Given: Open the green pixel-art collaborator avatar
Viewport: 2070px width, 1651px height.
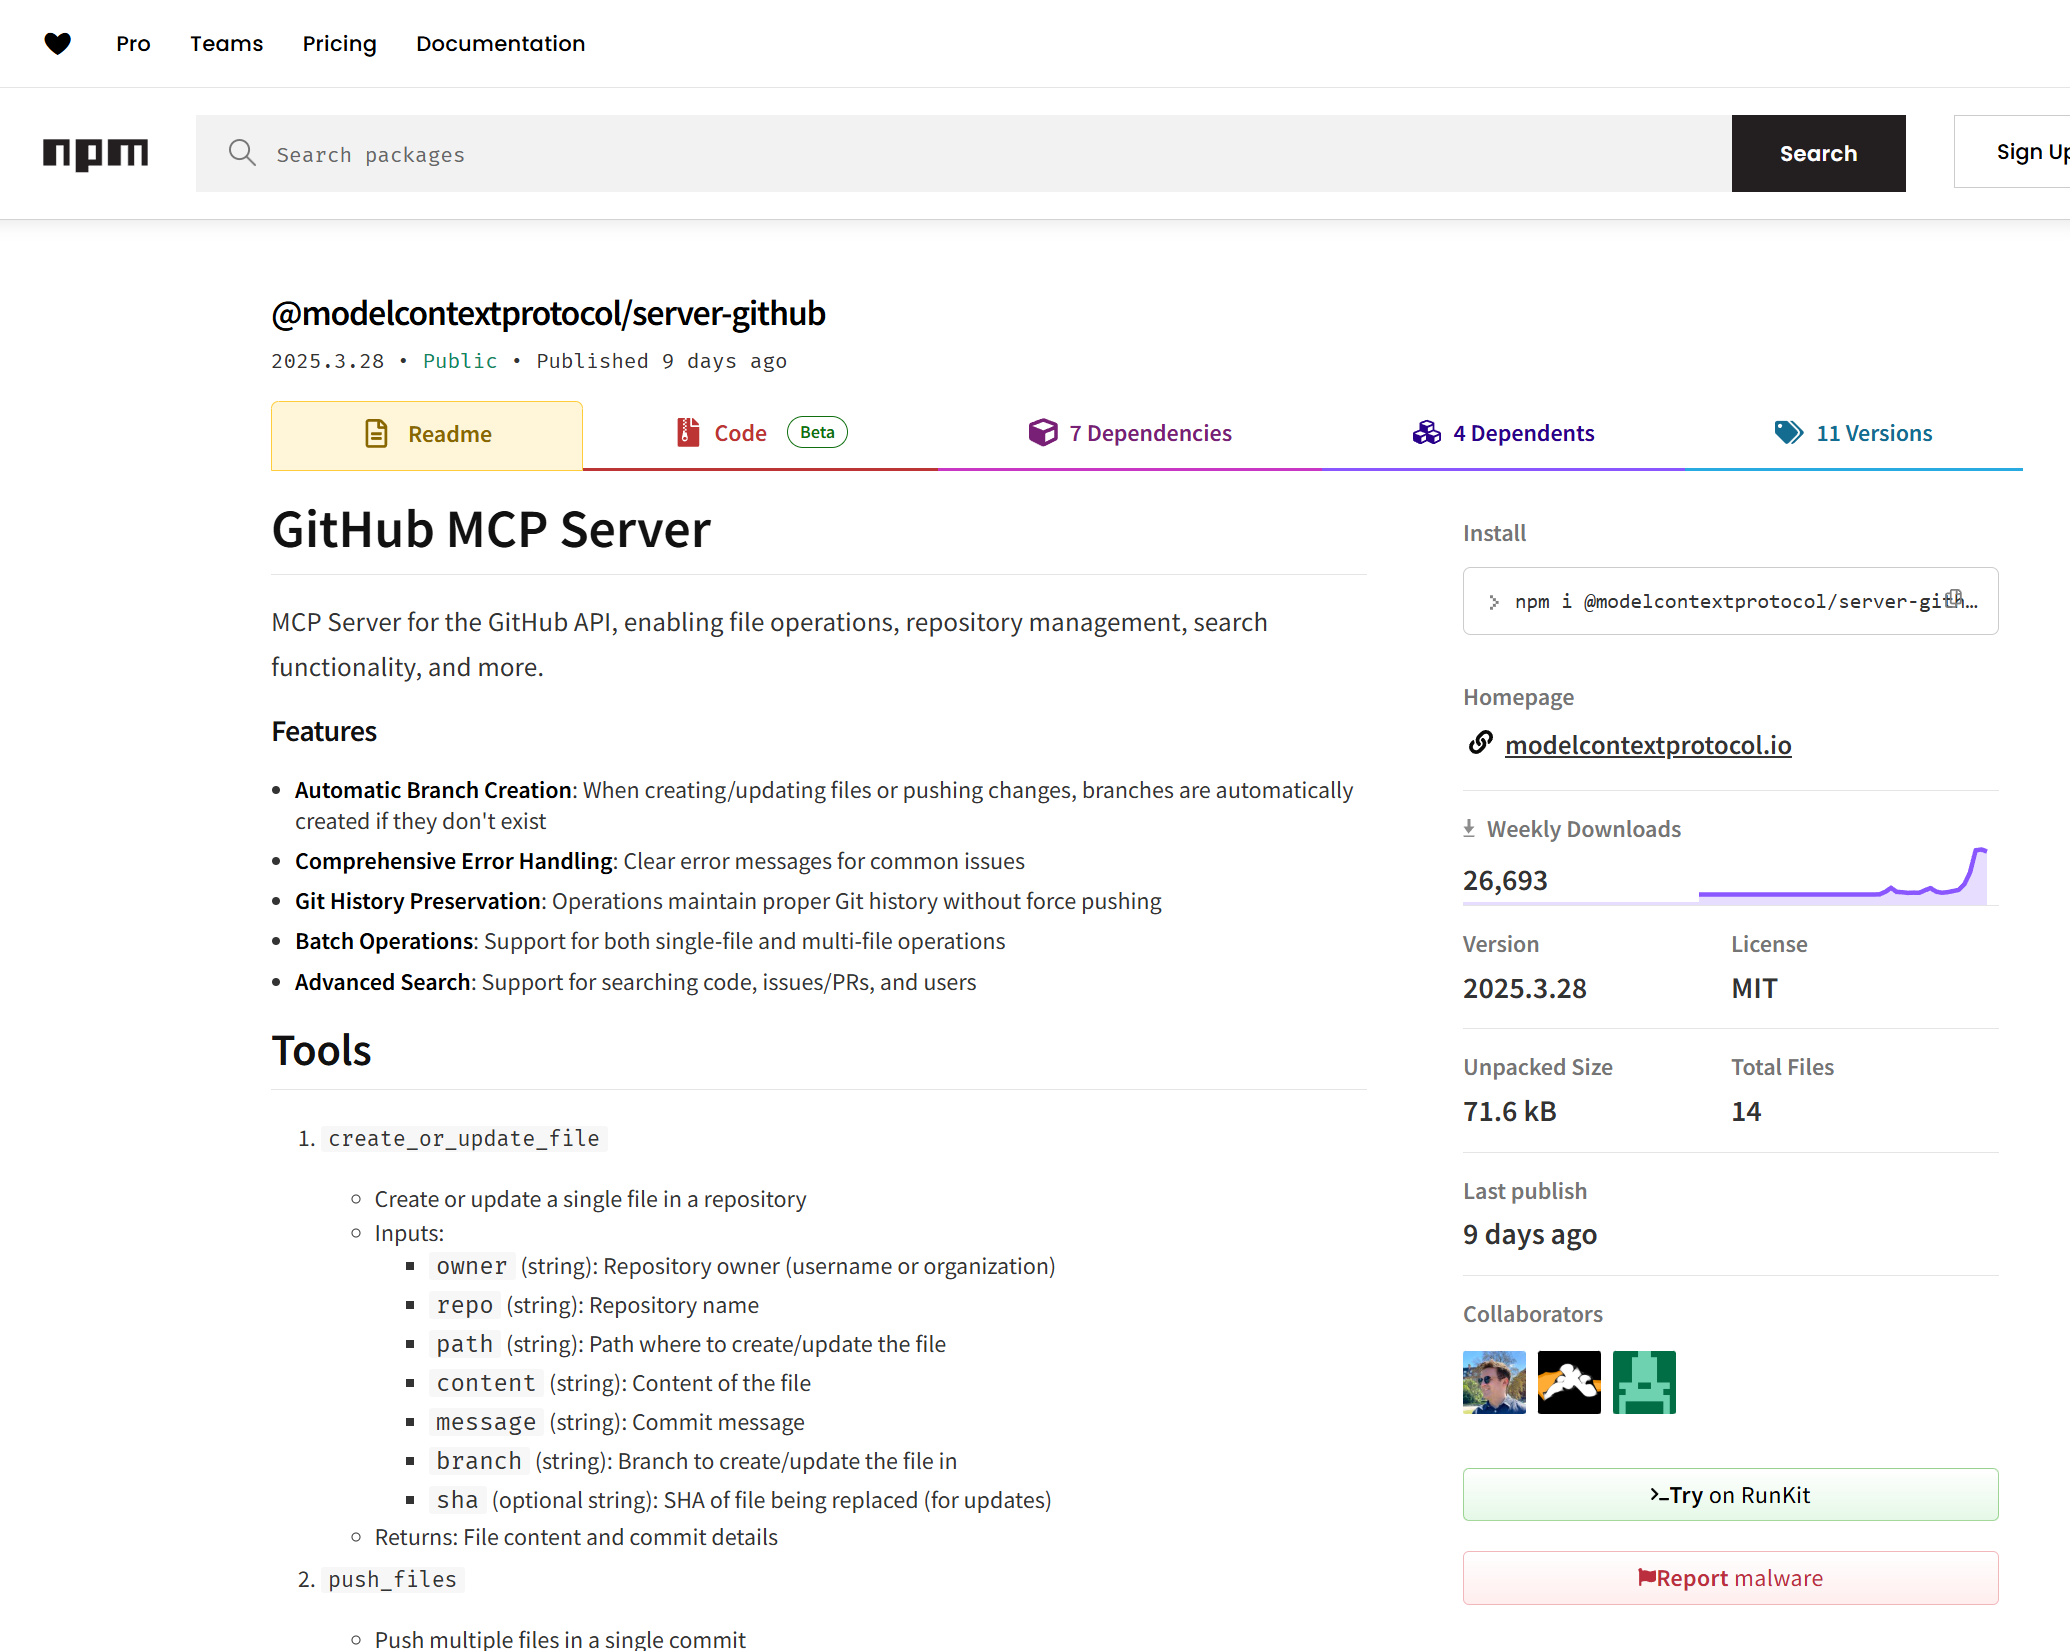Looking at the screenshot, I should [1644, 1382].
